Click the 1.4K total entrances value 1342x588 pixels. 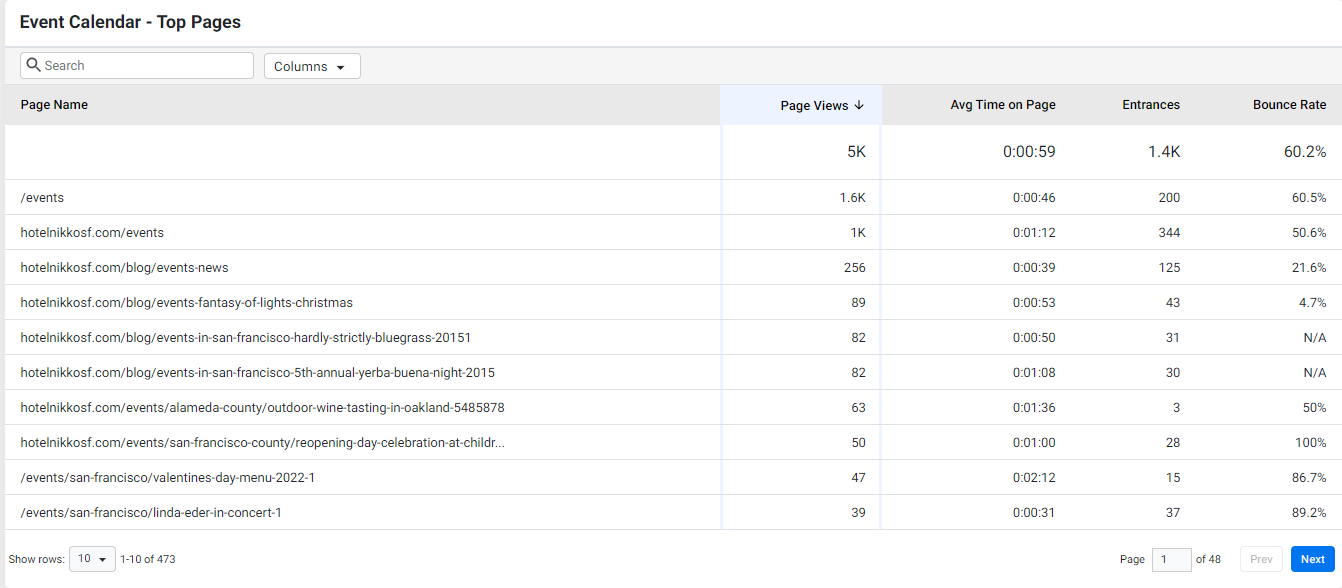1163,152
